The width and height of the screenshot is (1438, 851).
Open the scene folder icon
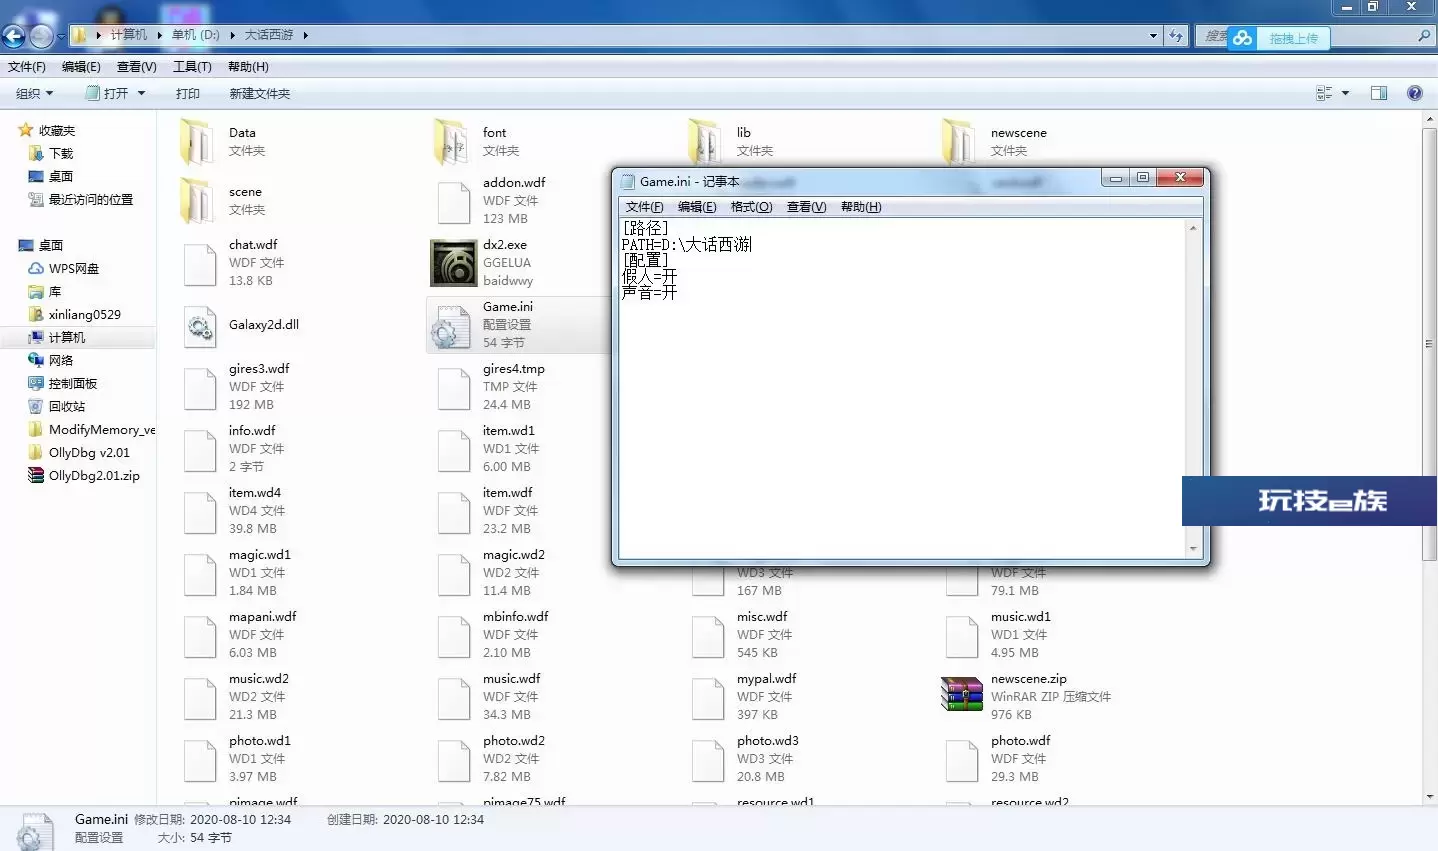(196, 201)
